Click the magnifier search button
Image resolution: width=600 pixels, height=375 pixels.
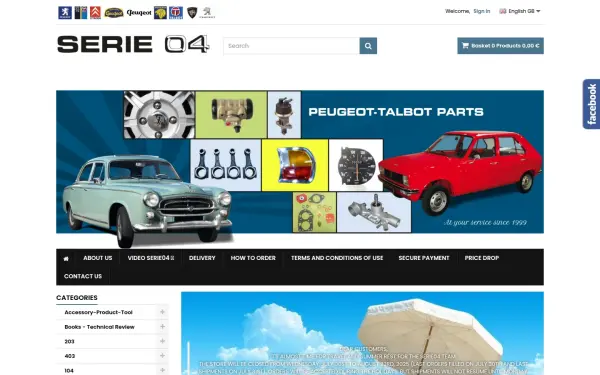[x=368, y=46]
